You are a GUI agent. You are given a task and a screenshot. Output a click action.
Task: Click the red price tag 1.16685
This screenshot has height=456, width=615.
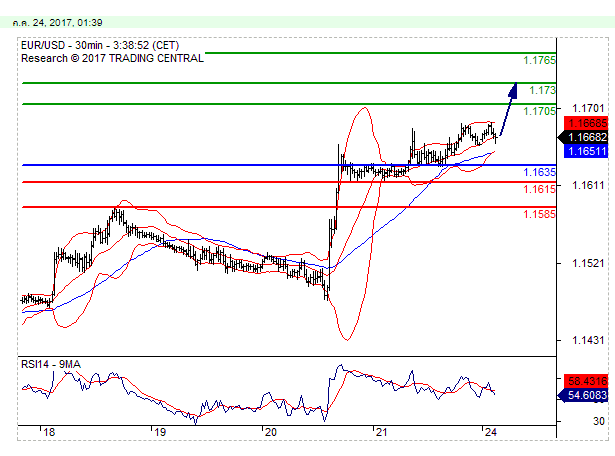click(586, 123)
